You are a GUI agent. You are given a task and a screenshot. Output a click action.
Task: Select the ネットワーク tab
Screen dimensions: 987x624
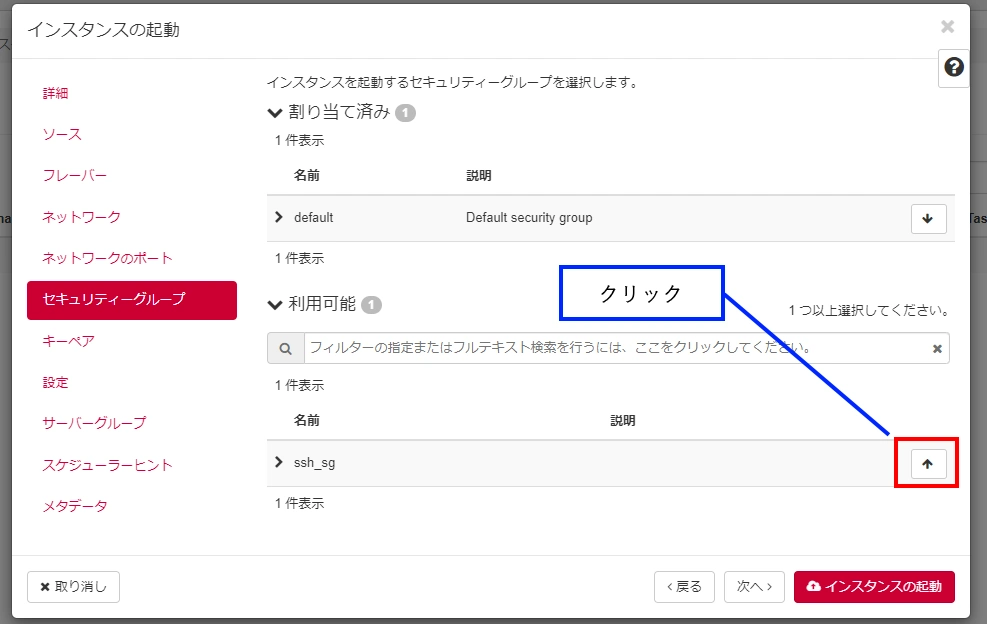point(81,217)
